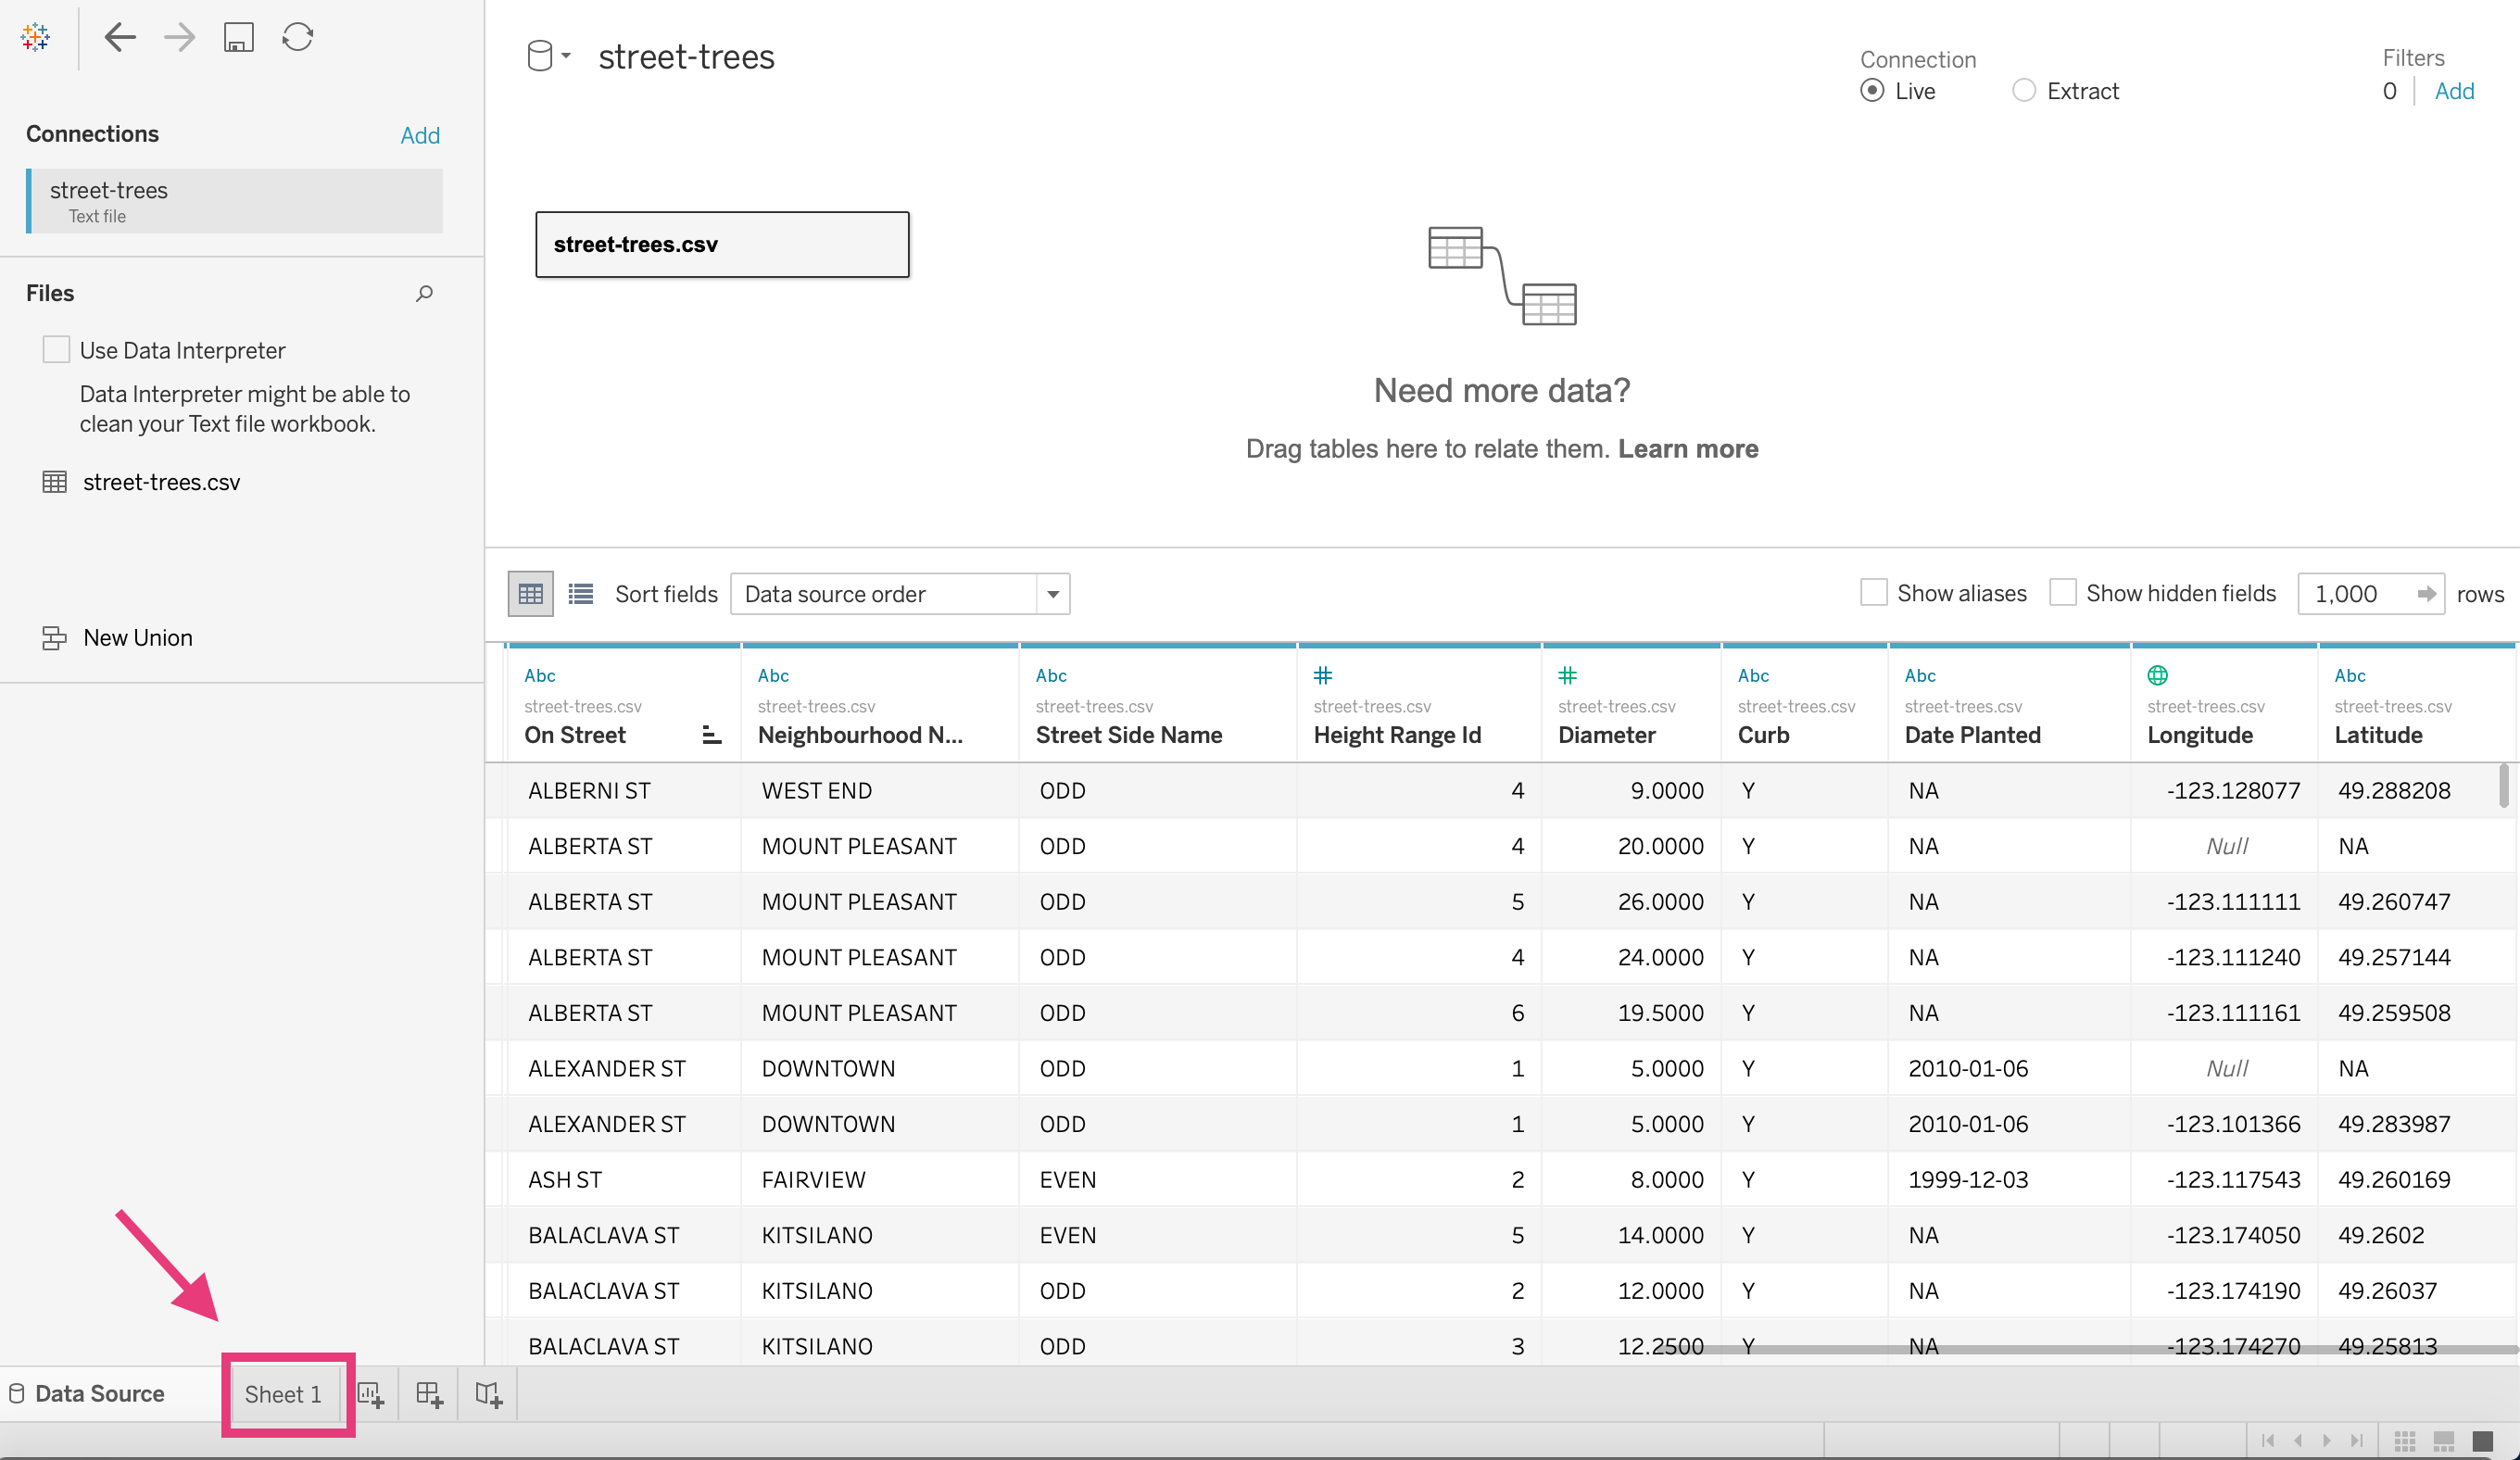Click the back arrow in the toolbar
The height and width of the screenshot is (1460, 2520).
click(x=120, y=38)
